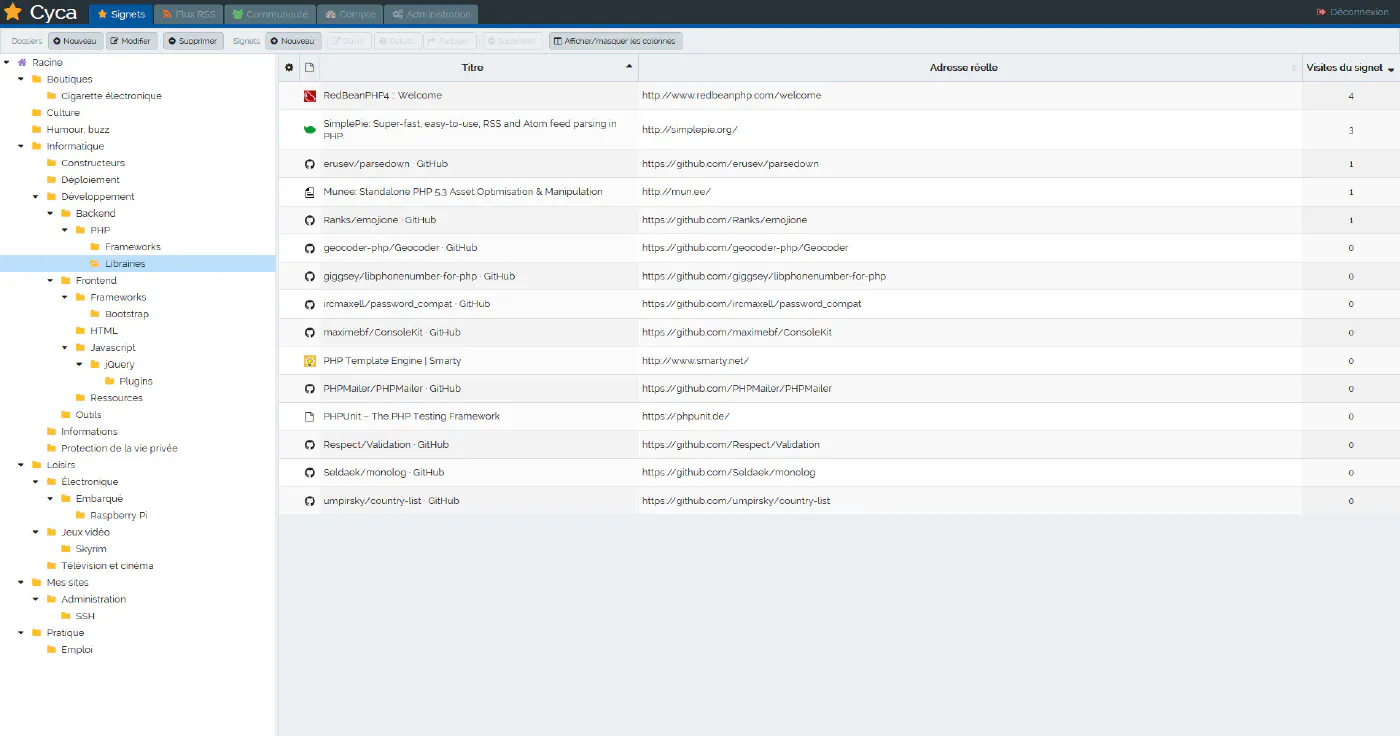Sort the Titre column
Screen dimensions: 1400x736
[x=472, y=68]
